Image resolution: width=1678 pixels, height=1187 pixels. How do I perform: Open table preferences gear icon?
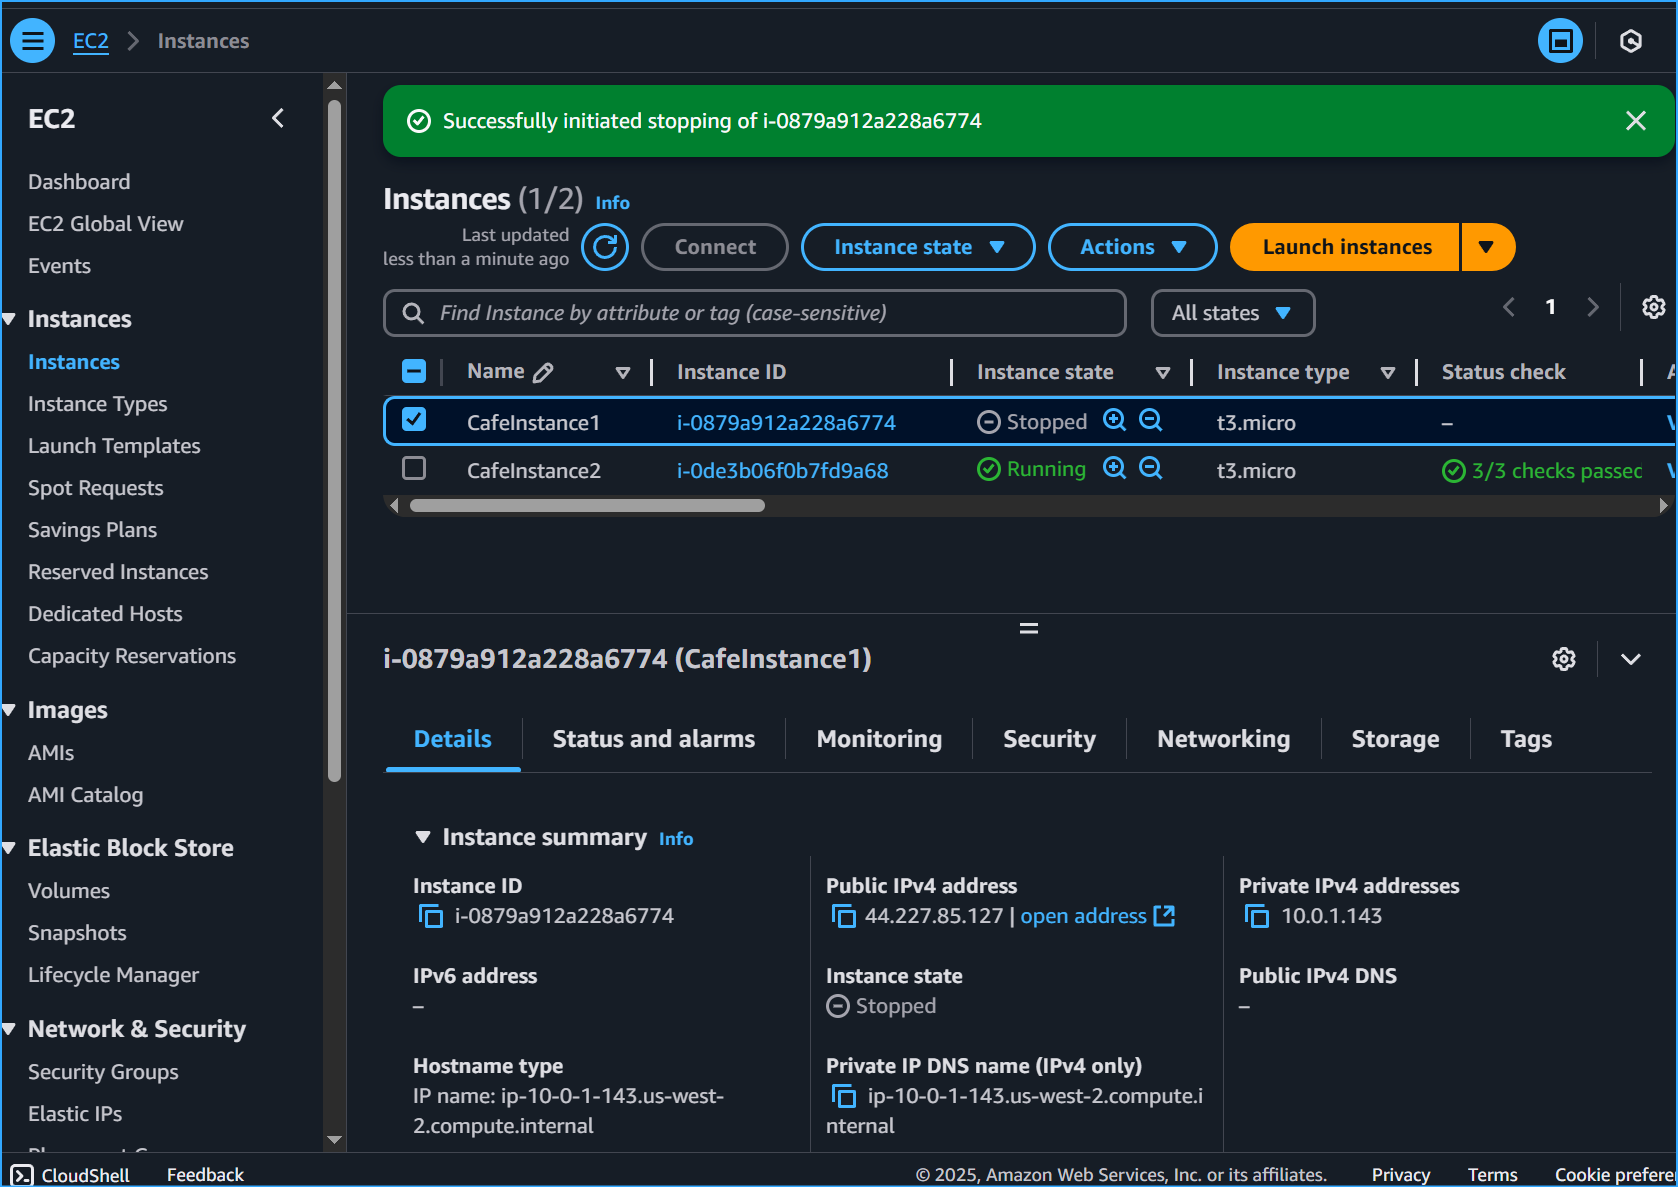click(1653, 307)
